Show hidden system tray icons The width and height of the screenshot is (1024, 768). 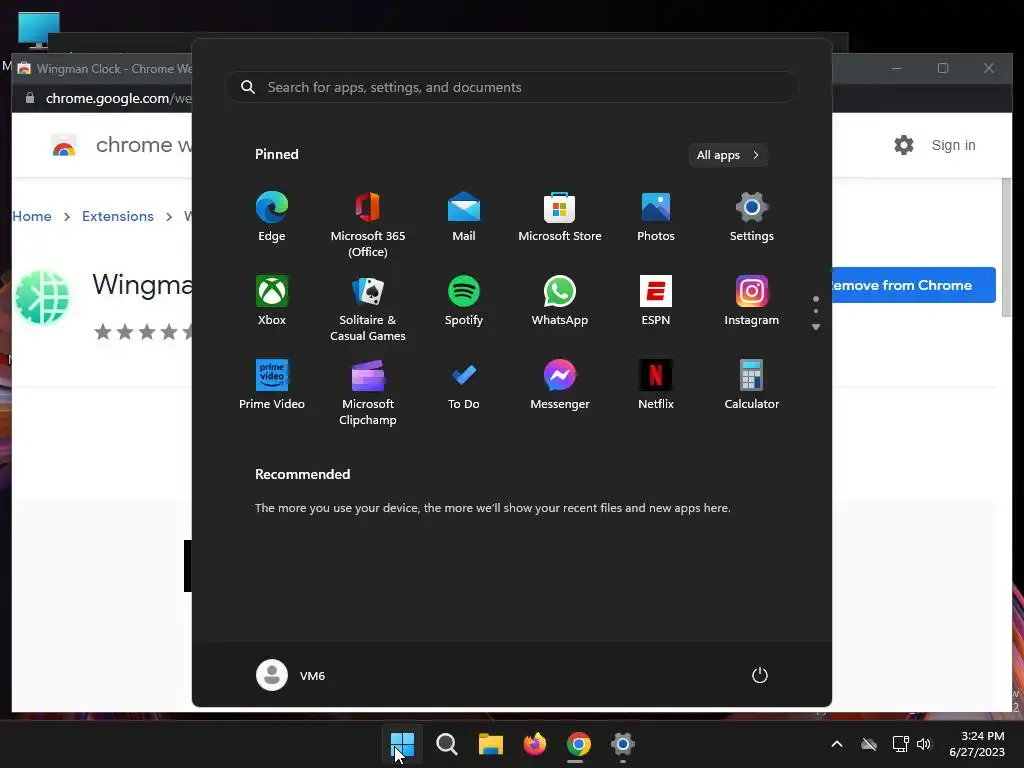pyautogui.click(x=837, y=744)
